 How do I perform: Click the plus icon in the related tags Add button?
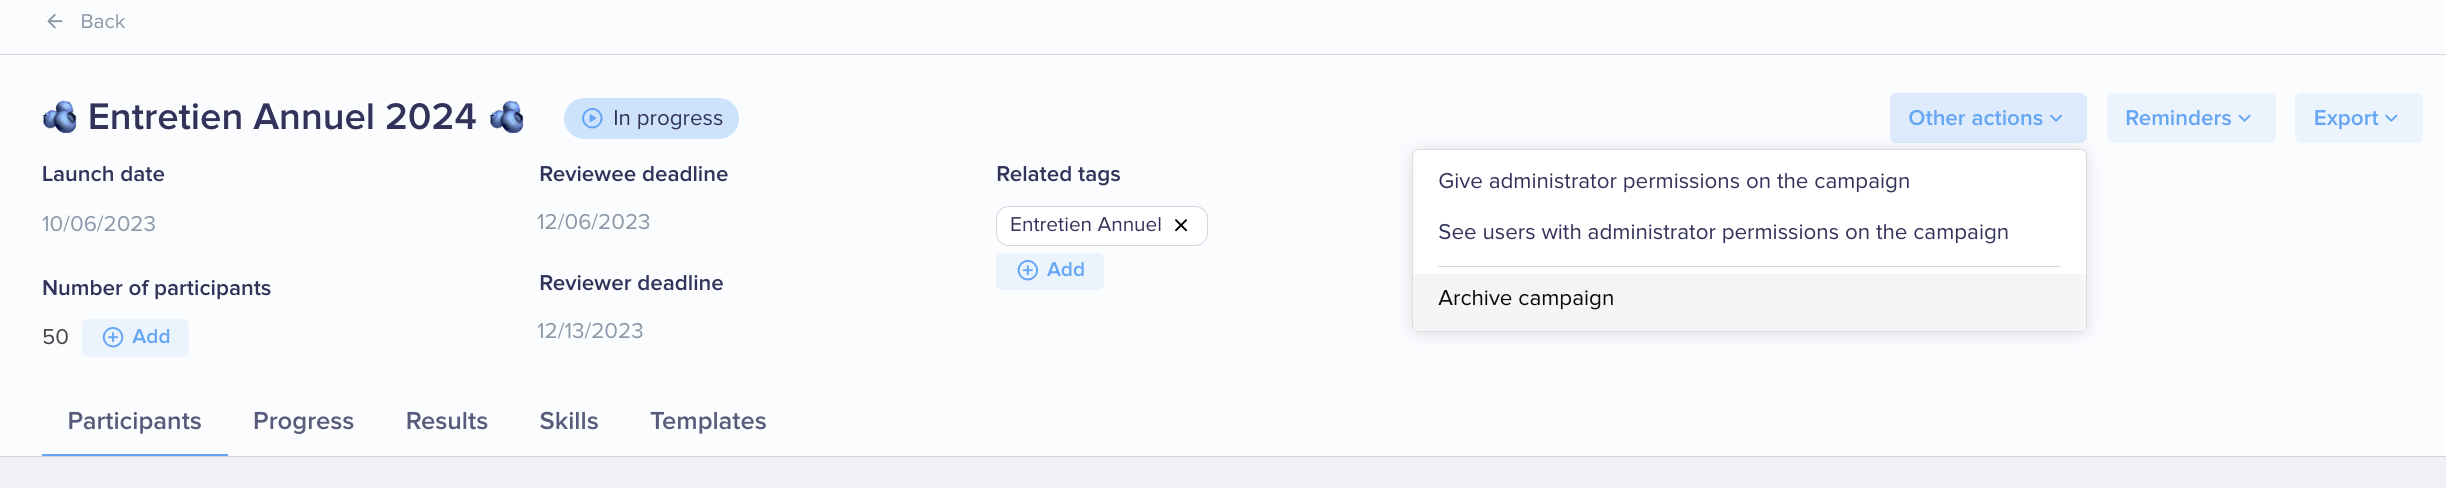tap(1027, 270)
